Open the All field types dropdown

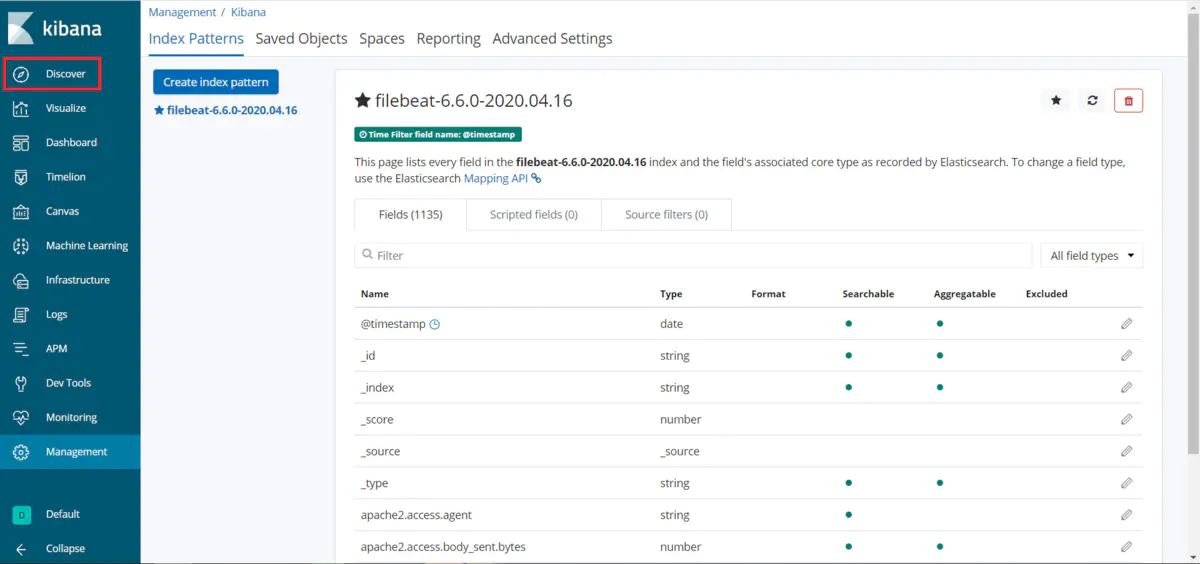point(1091,256)
